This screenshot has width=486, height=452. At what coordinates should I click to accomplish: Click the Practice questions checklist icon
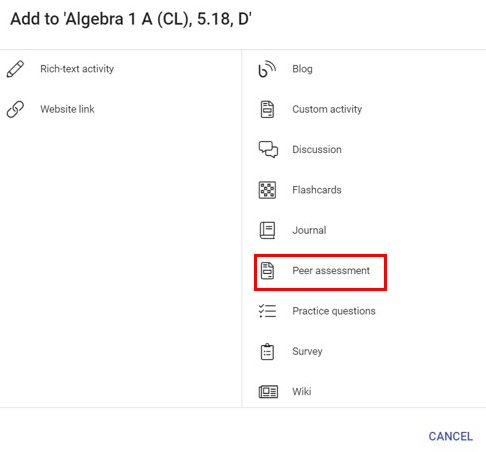267,311
